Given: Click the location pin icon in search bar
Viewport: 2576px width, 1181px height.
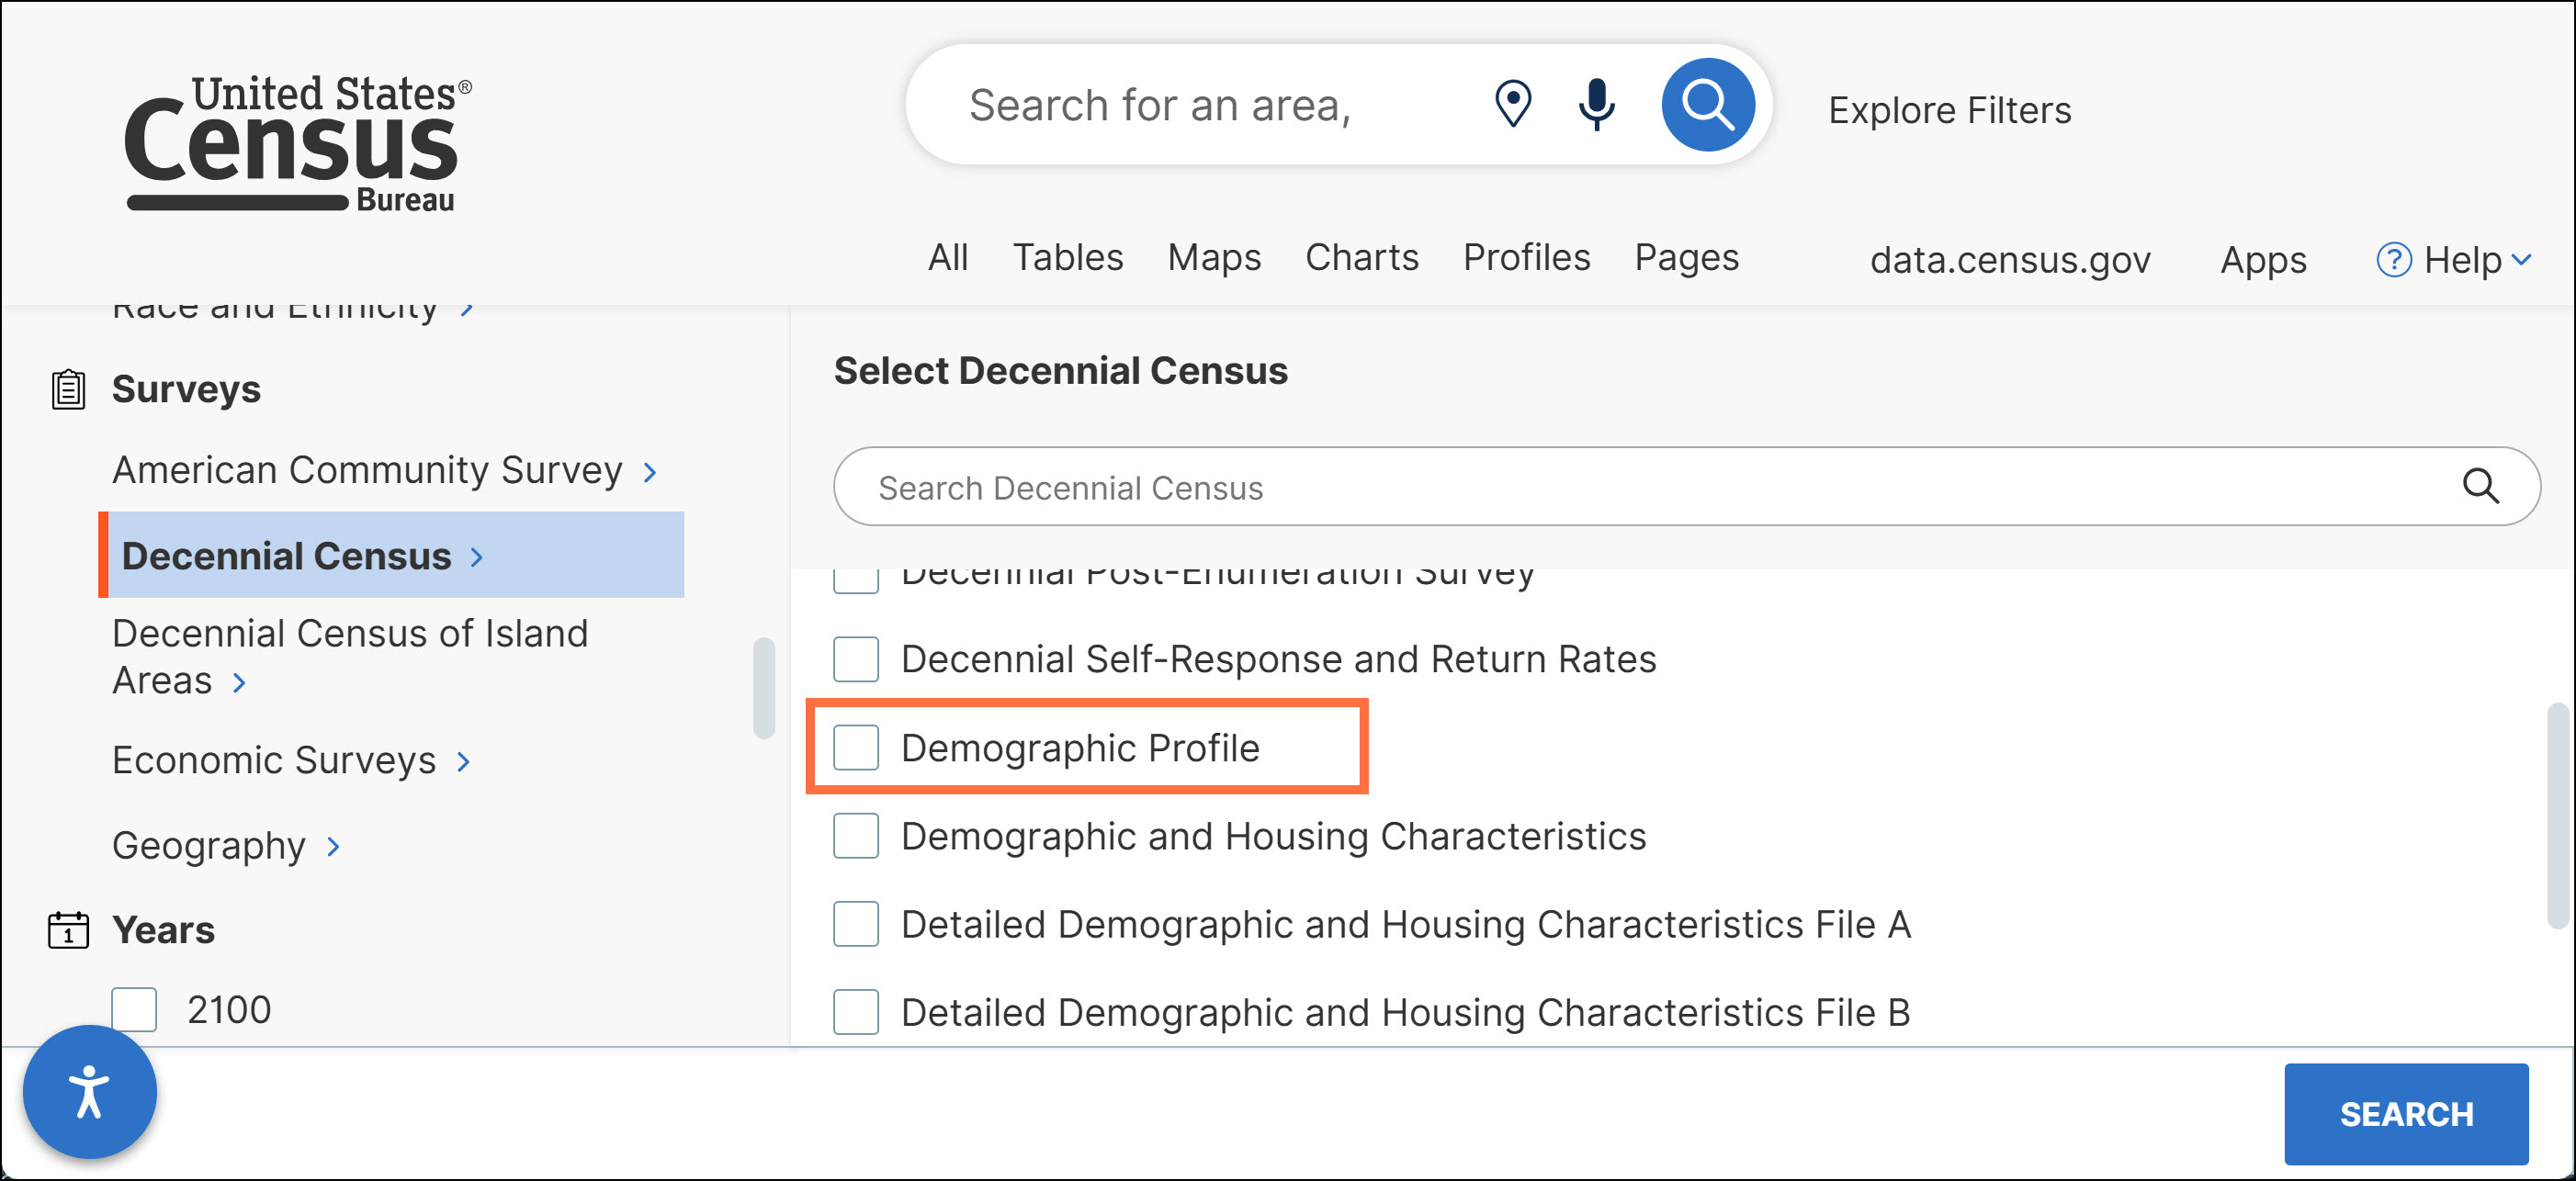Looking at the screenshot, I should (1512, 104).
